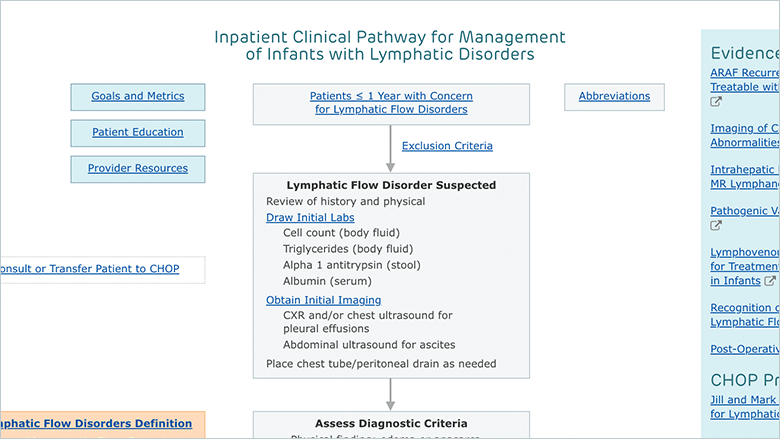Image resolution: width=780 pixels, height=439 pixels.
Task: Select 'Triglycerides (body fluid)' text
Action: [x=348, y=249]
